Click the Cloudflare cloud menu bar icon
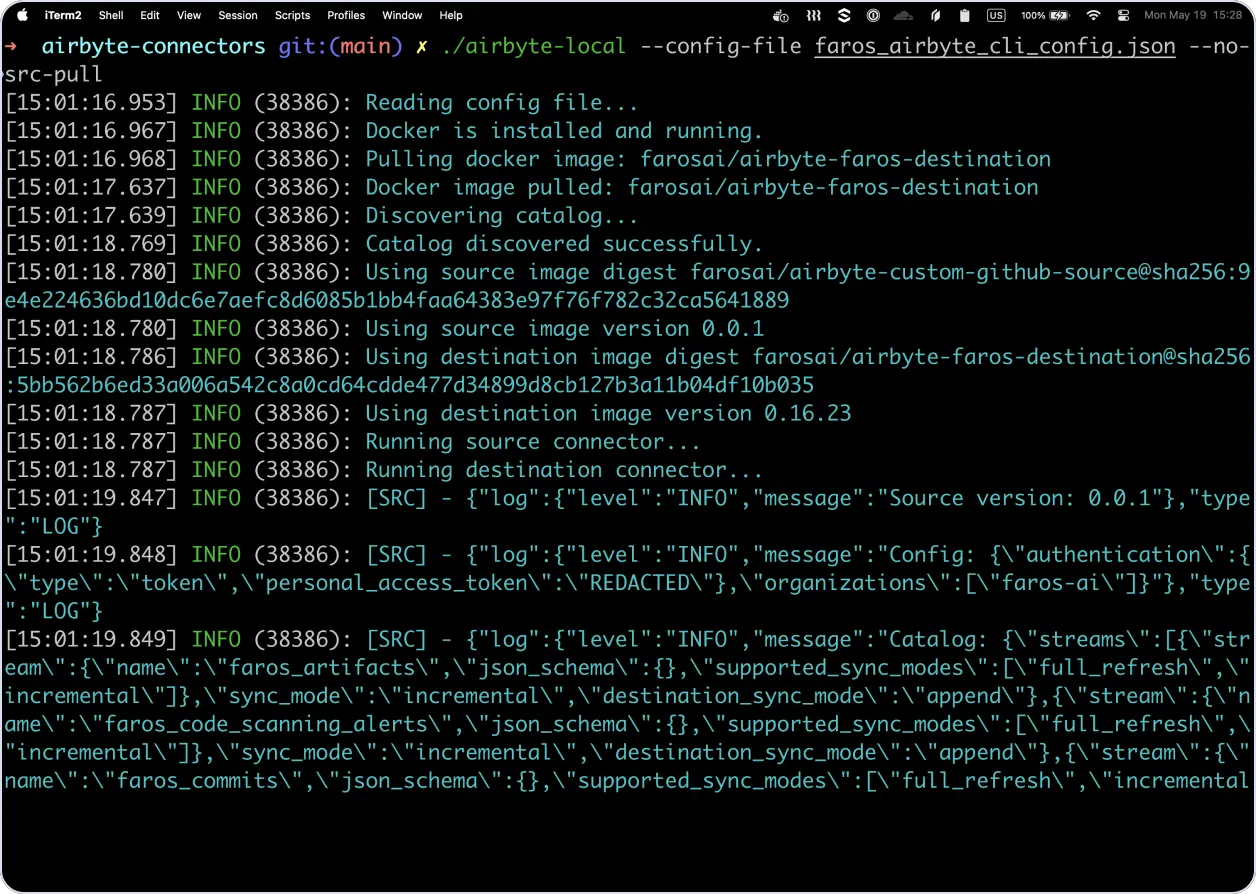1256x894 pixels. 903,15
